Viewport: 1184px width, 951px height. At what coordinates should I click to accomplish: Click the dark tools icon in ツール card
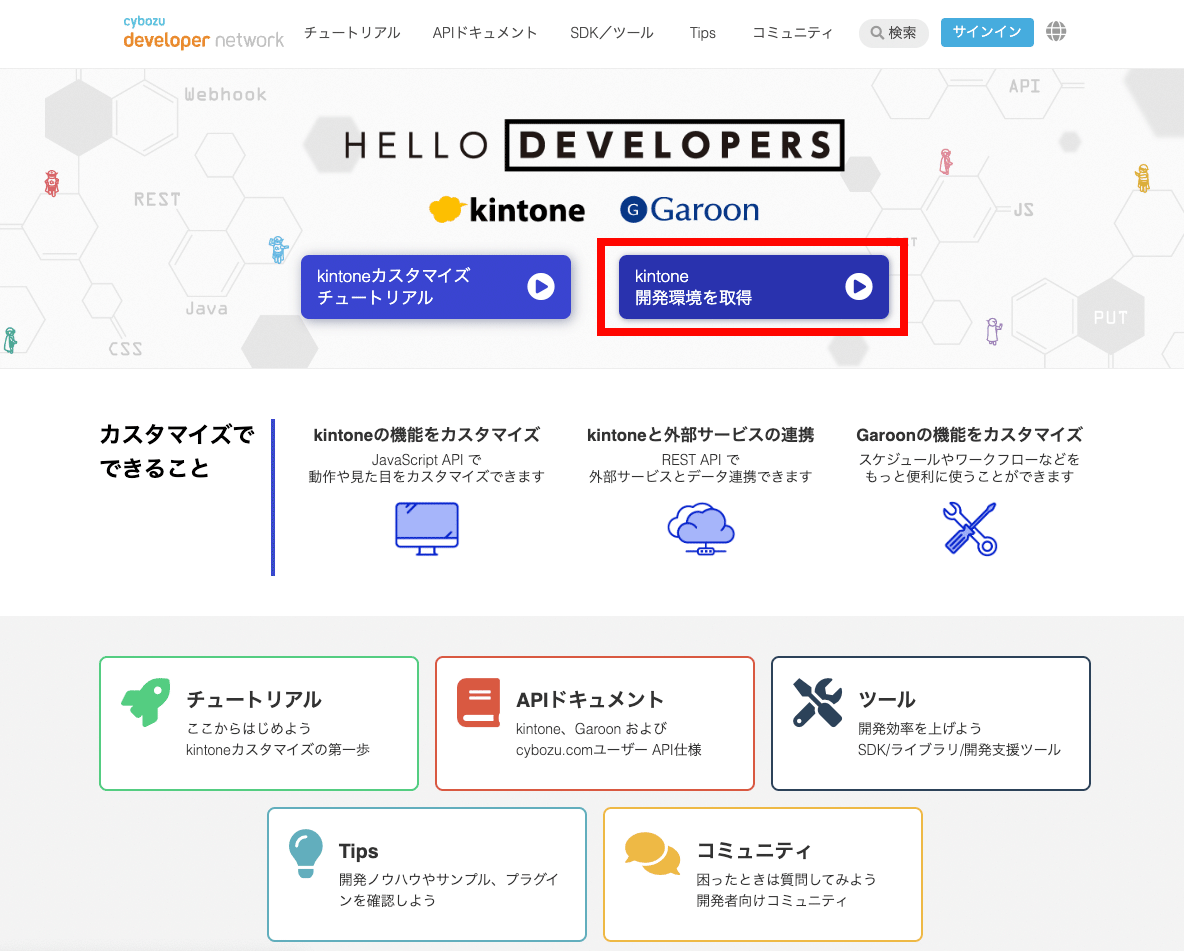coord(817,702)
